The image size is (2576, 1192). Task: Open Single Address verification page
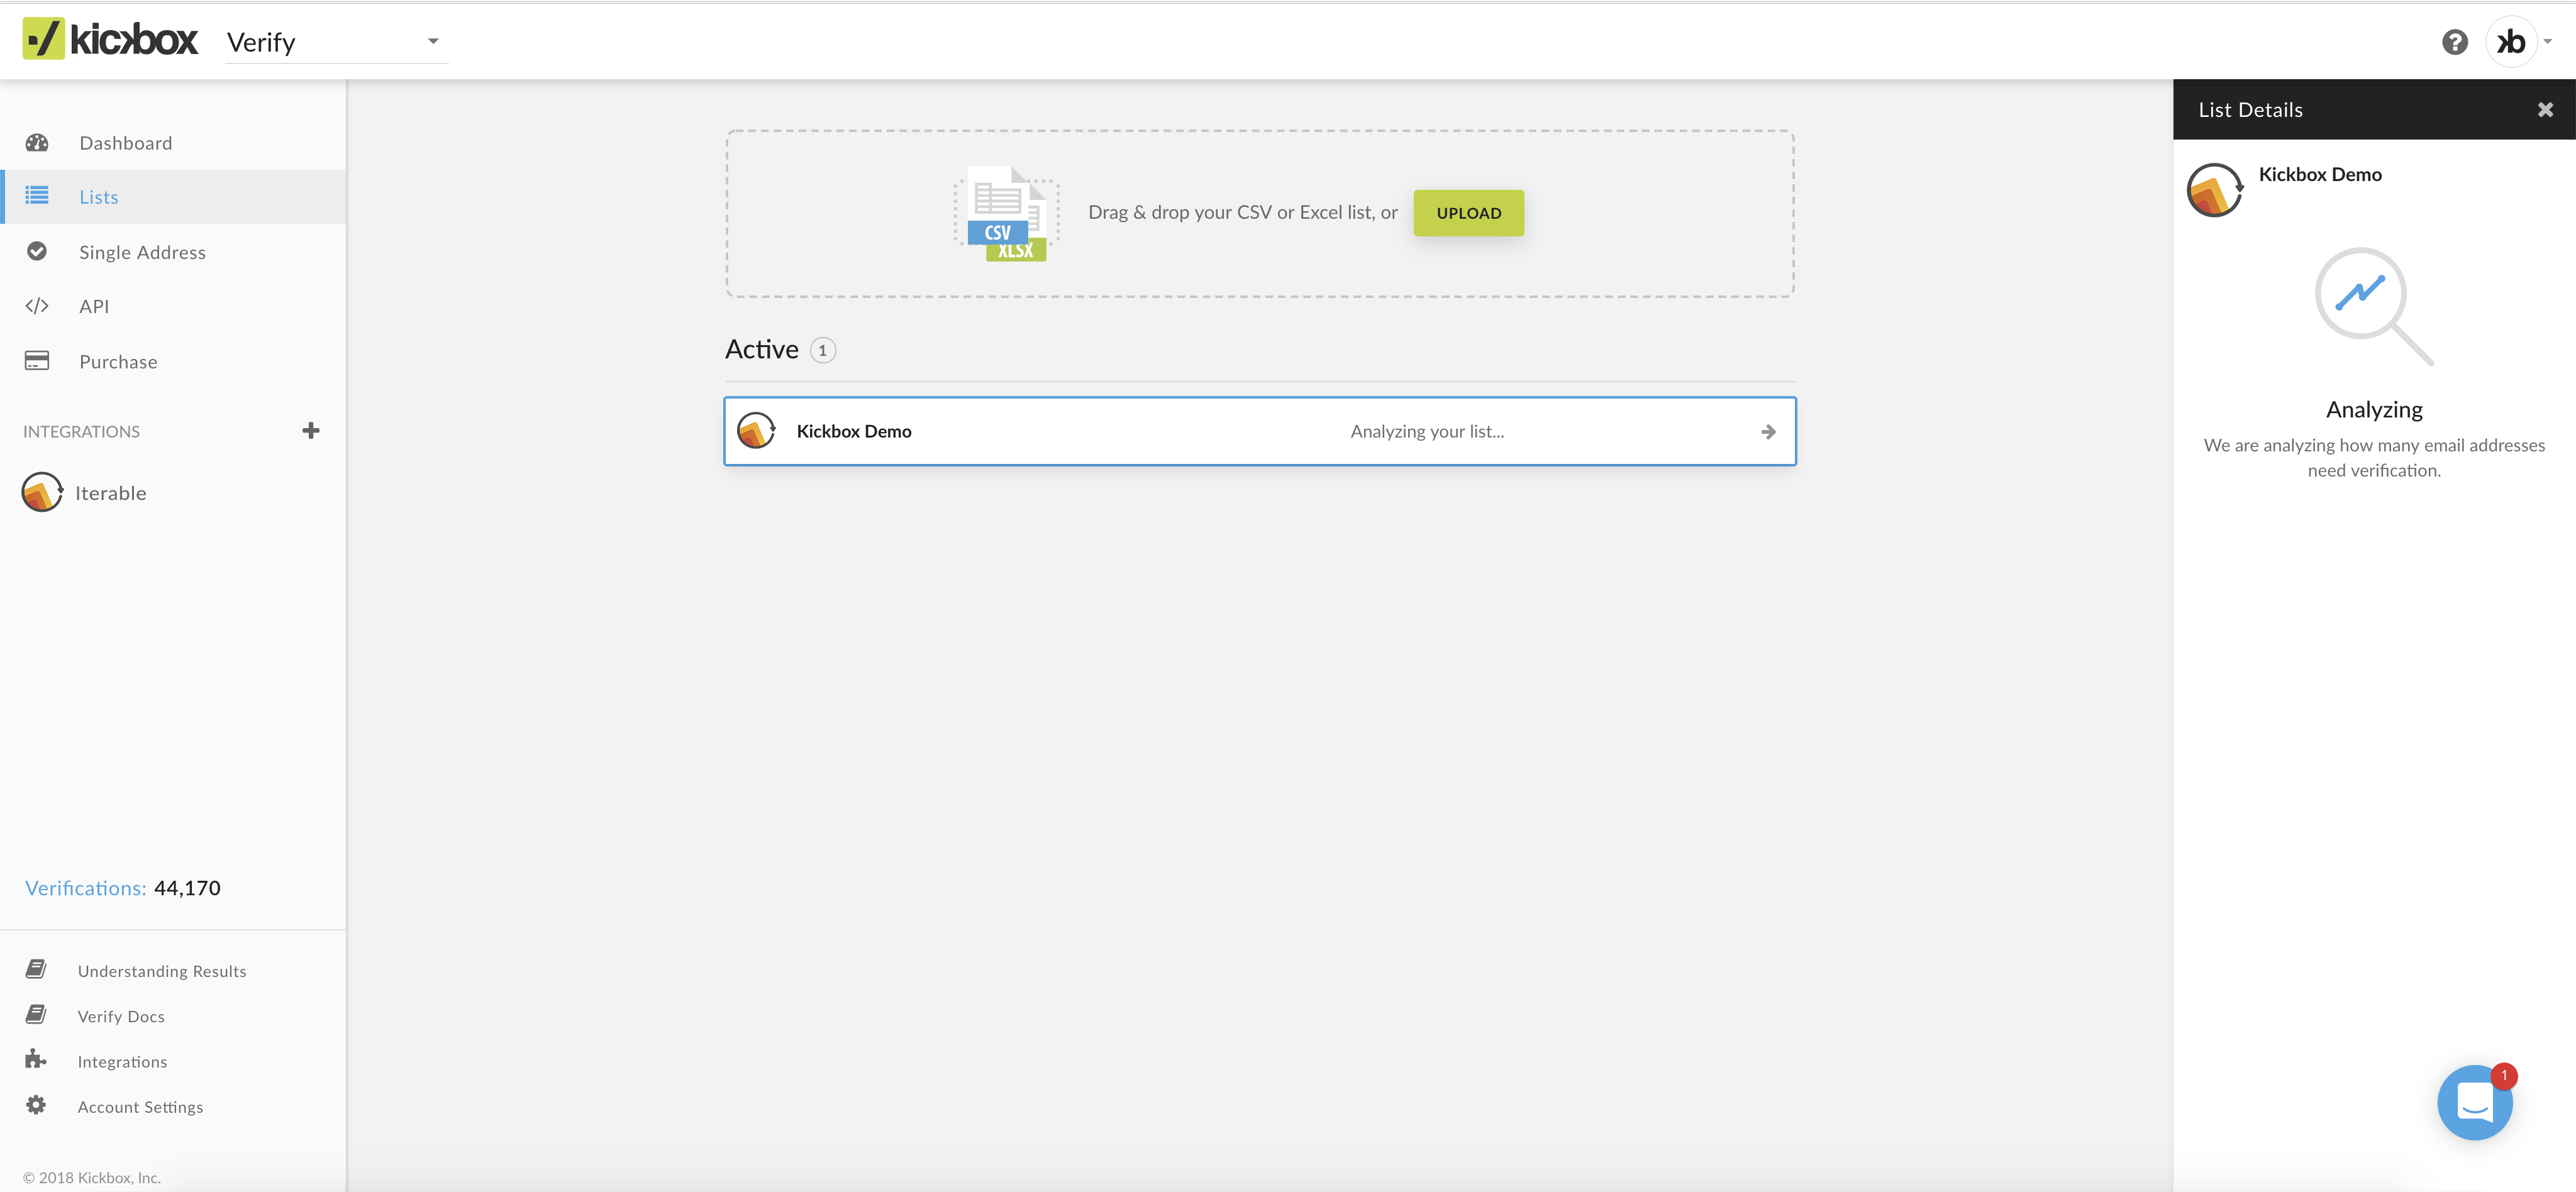pos(142,252)
